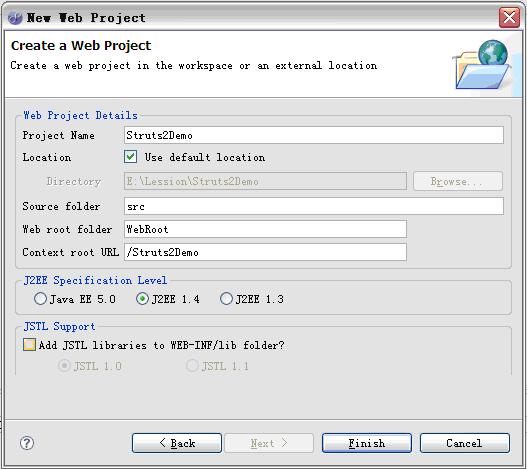Click the MyEclipse title bar icon
This screenshot has height=469, width=527.
pos(15,18)
